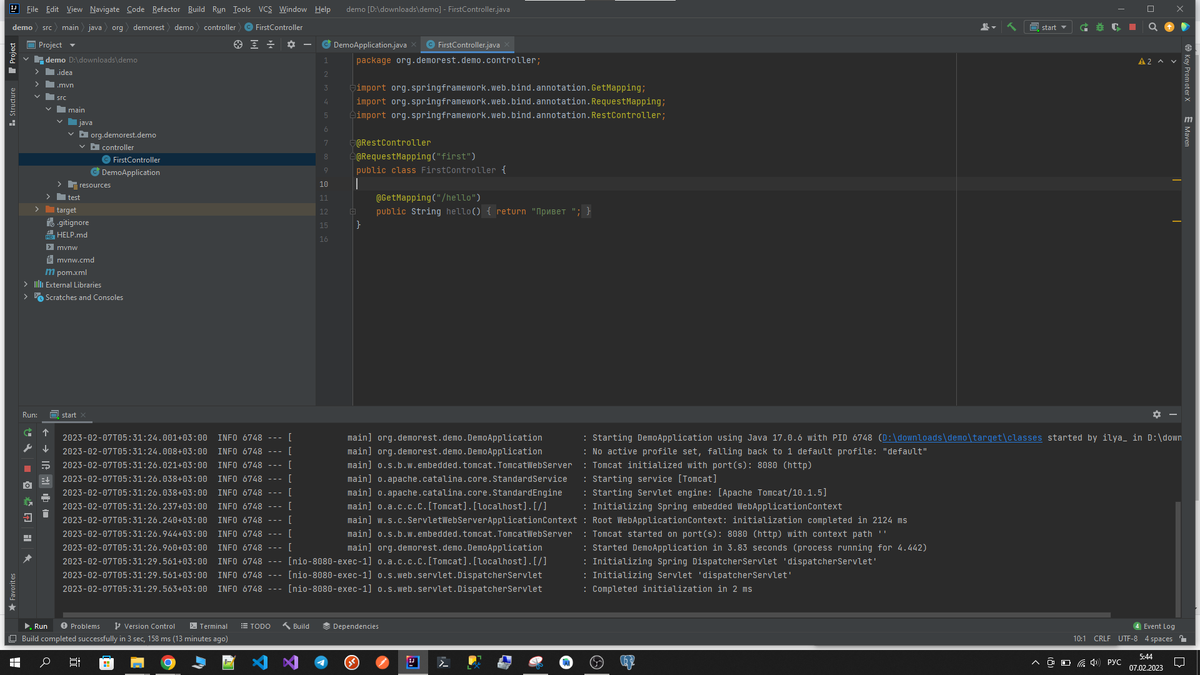
Task: Hide the Project tool window
Action: (x=307, y=45)
